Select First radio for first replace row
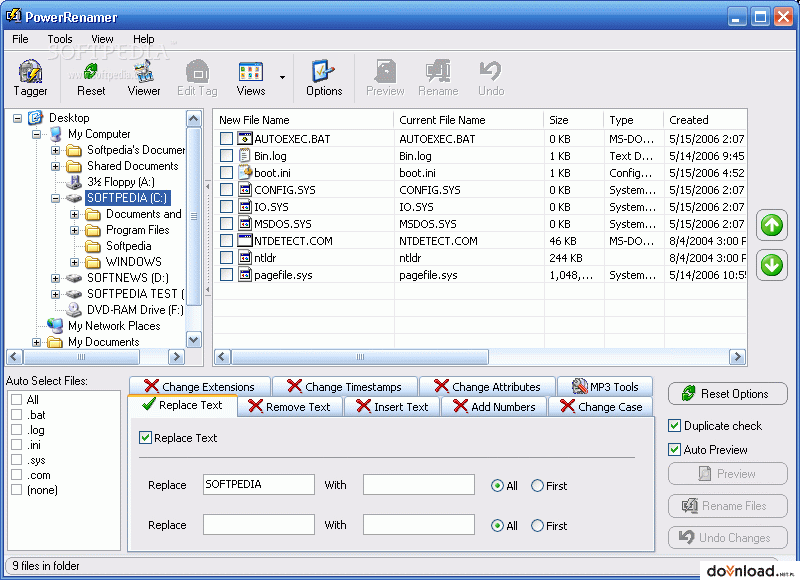 [x=537, y=486]
